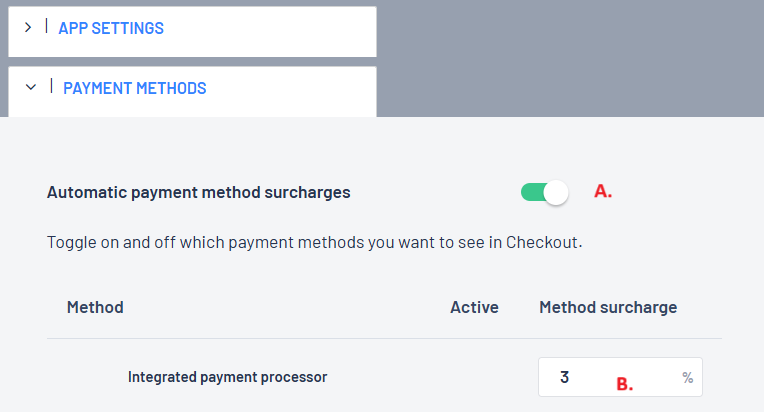Click the word Checkout in the description
The width and height of the screenshot is (764, 412).
tap(543, 243)
